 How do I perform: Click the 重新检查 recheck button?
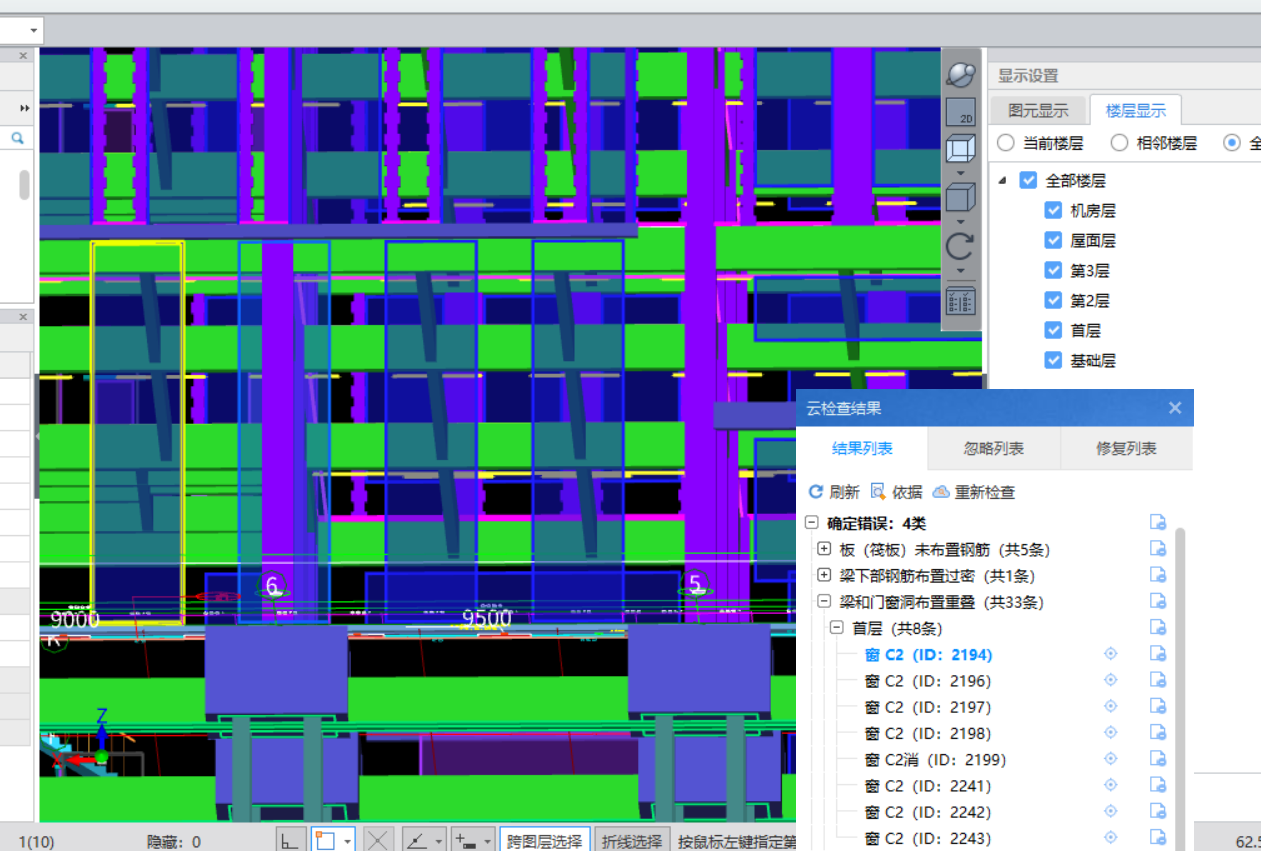[973, 492]
